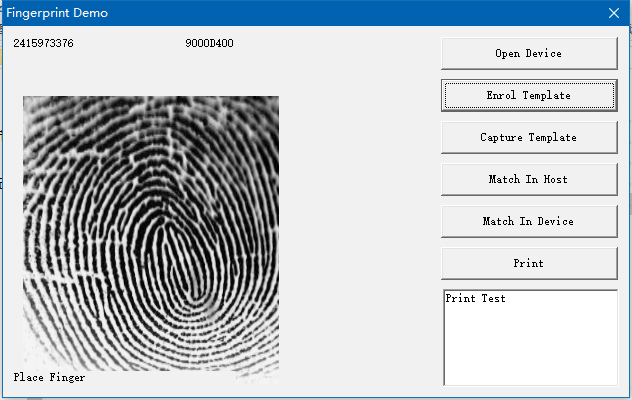Click the Place Finger status text
This screenshot has height=400, width=632.
pos(49,378)
